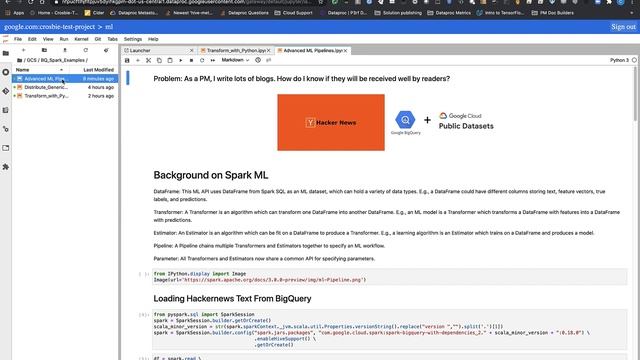This screenshot has height=360, width=640.
Task: Open the View menu
Action: 48,39
